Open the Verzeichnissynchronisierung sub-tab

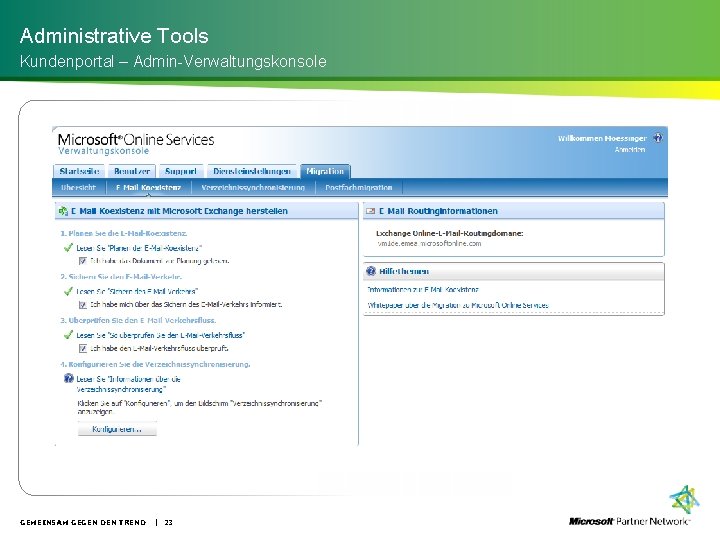pyautogui.click(x=253, y=187)
